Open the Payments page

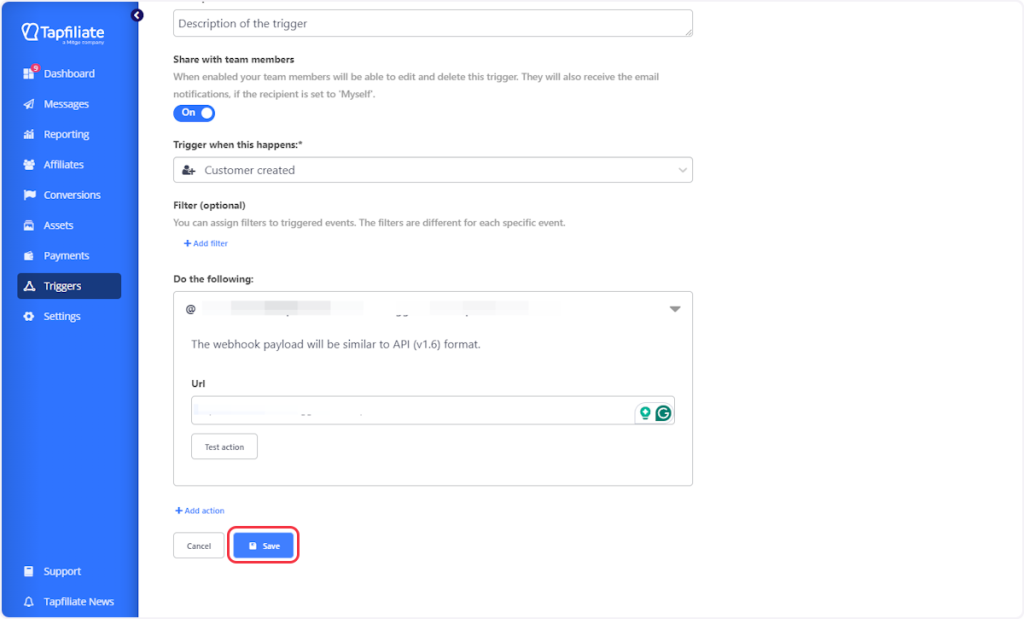66,256
